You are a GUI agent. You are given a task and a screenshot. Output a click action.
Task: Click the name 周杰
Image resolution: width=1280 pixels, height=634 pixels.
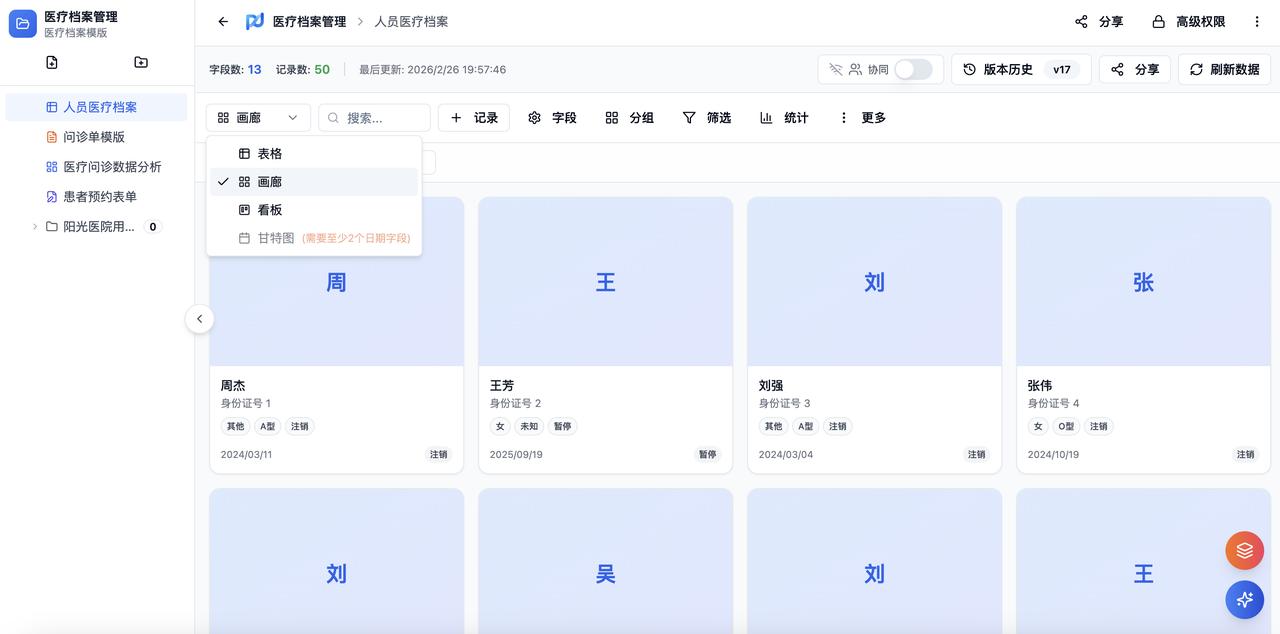pyautogui.click(x=233, y=385)
